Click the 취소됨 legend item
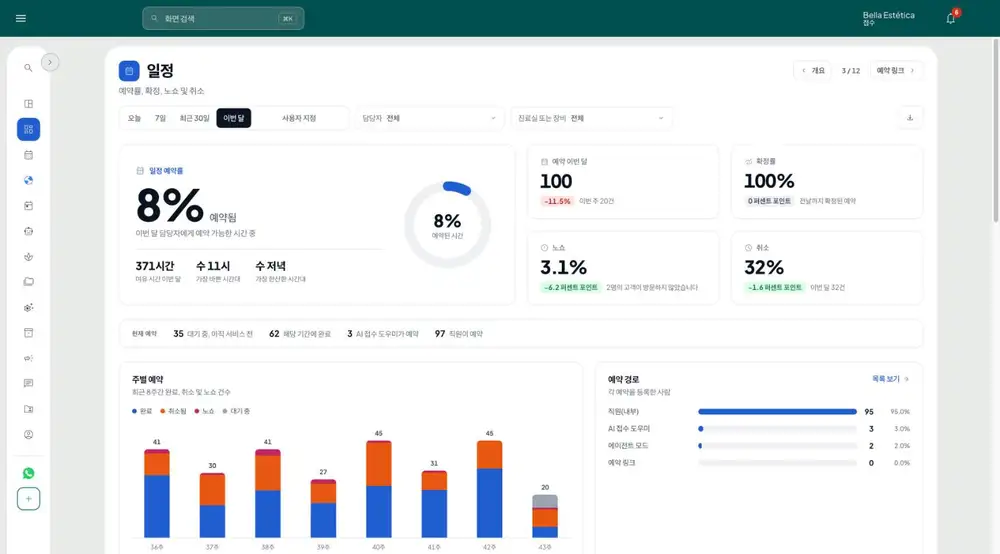The width and height of the screenshot is (1000, 554). (x=173, y=411)
